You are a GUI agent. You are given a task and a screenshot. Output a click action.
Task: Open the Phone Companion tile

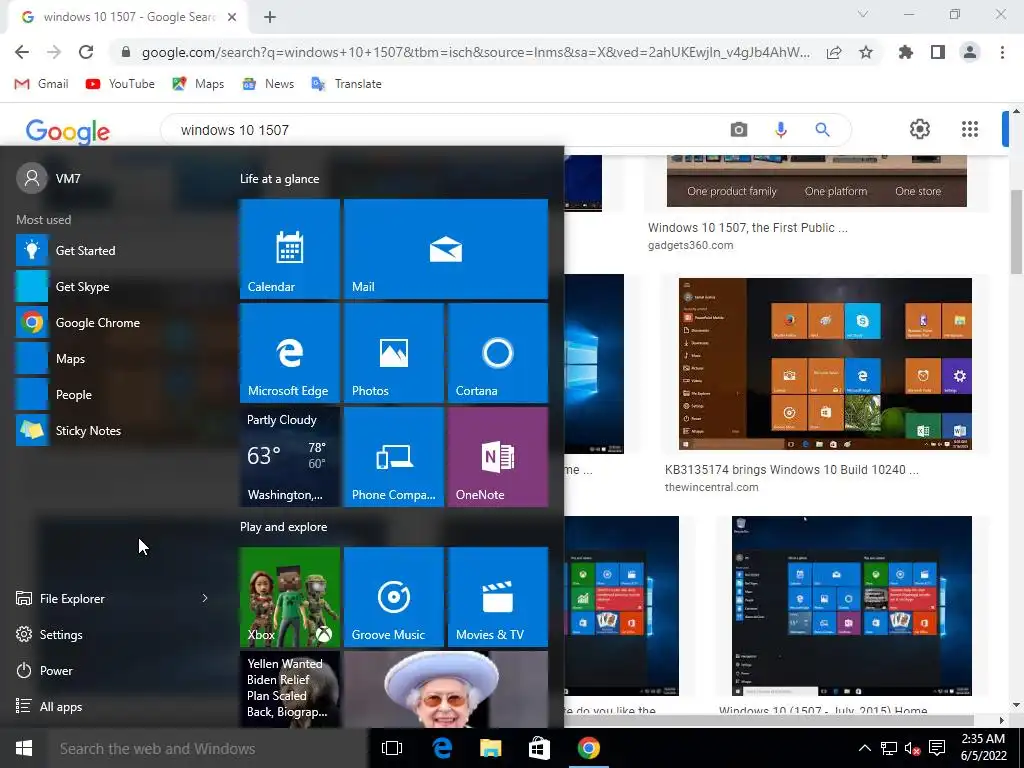point(393,456)
